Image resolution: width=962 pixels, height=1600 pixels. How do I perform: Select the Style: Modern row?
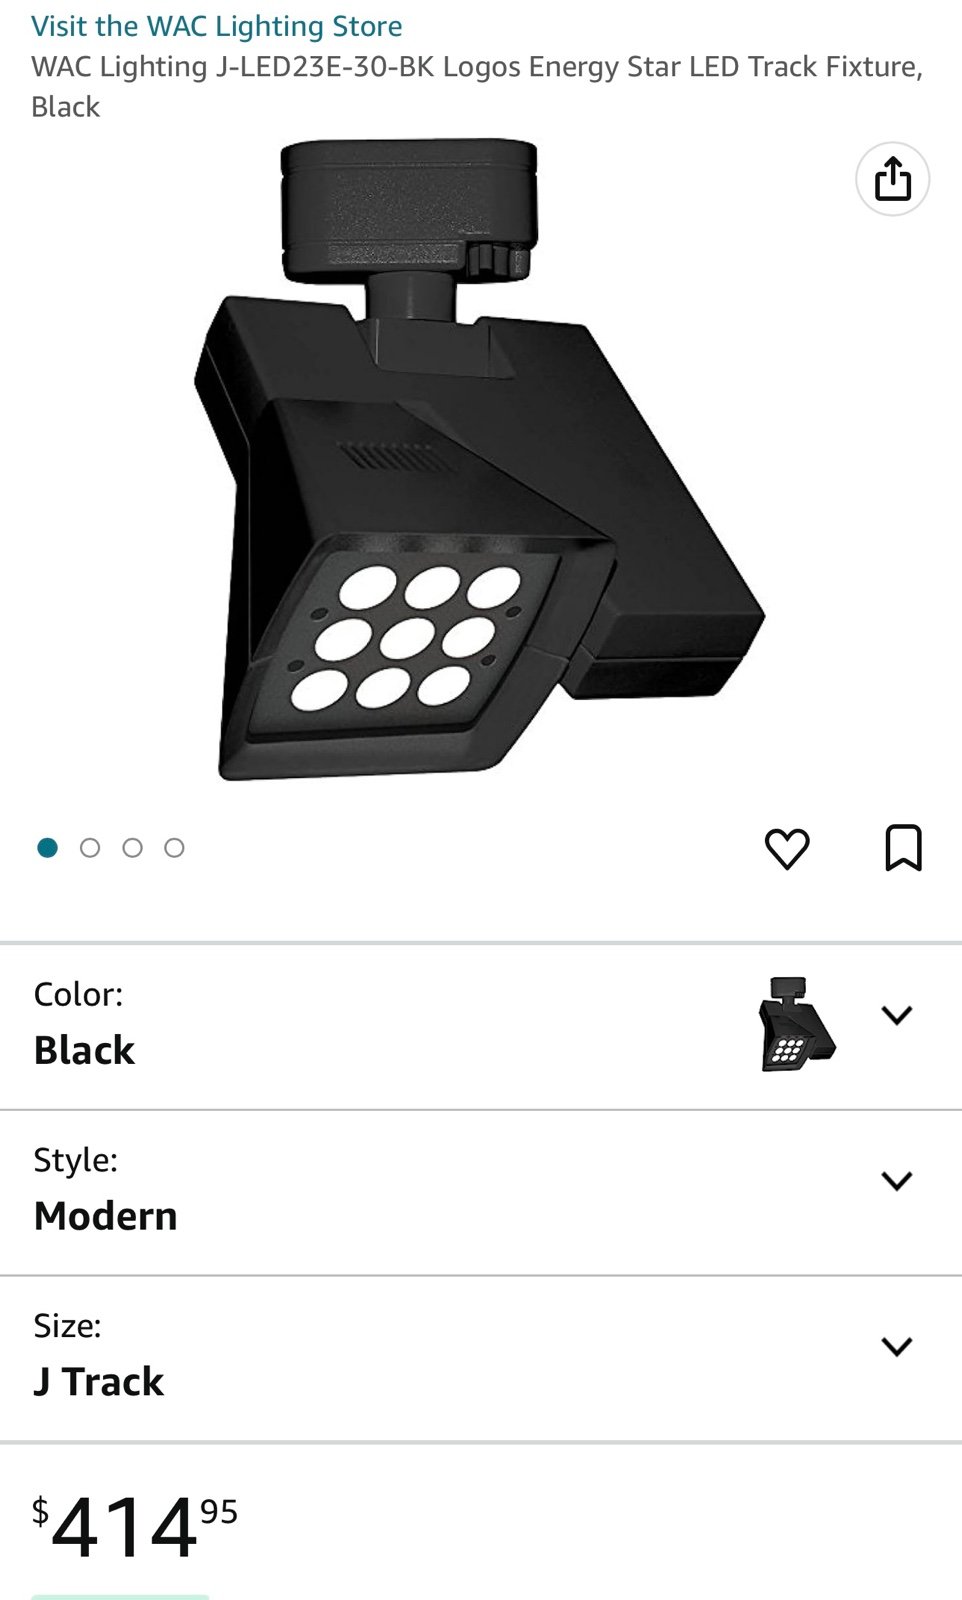coord(481,1192)
